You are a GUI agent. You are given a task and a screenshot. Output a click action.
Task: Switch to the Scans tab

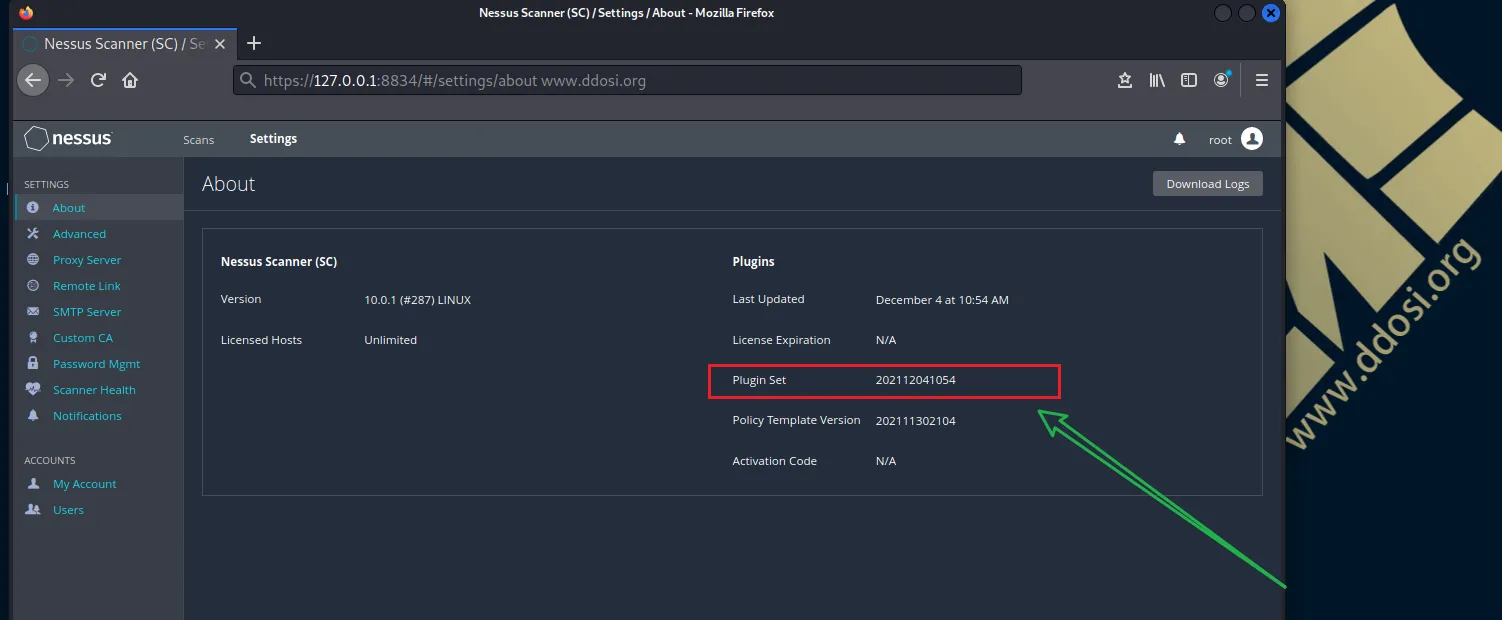[199, 140]
